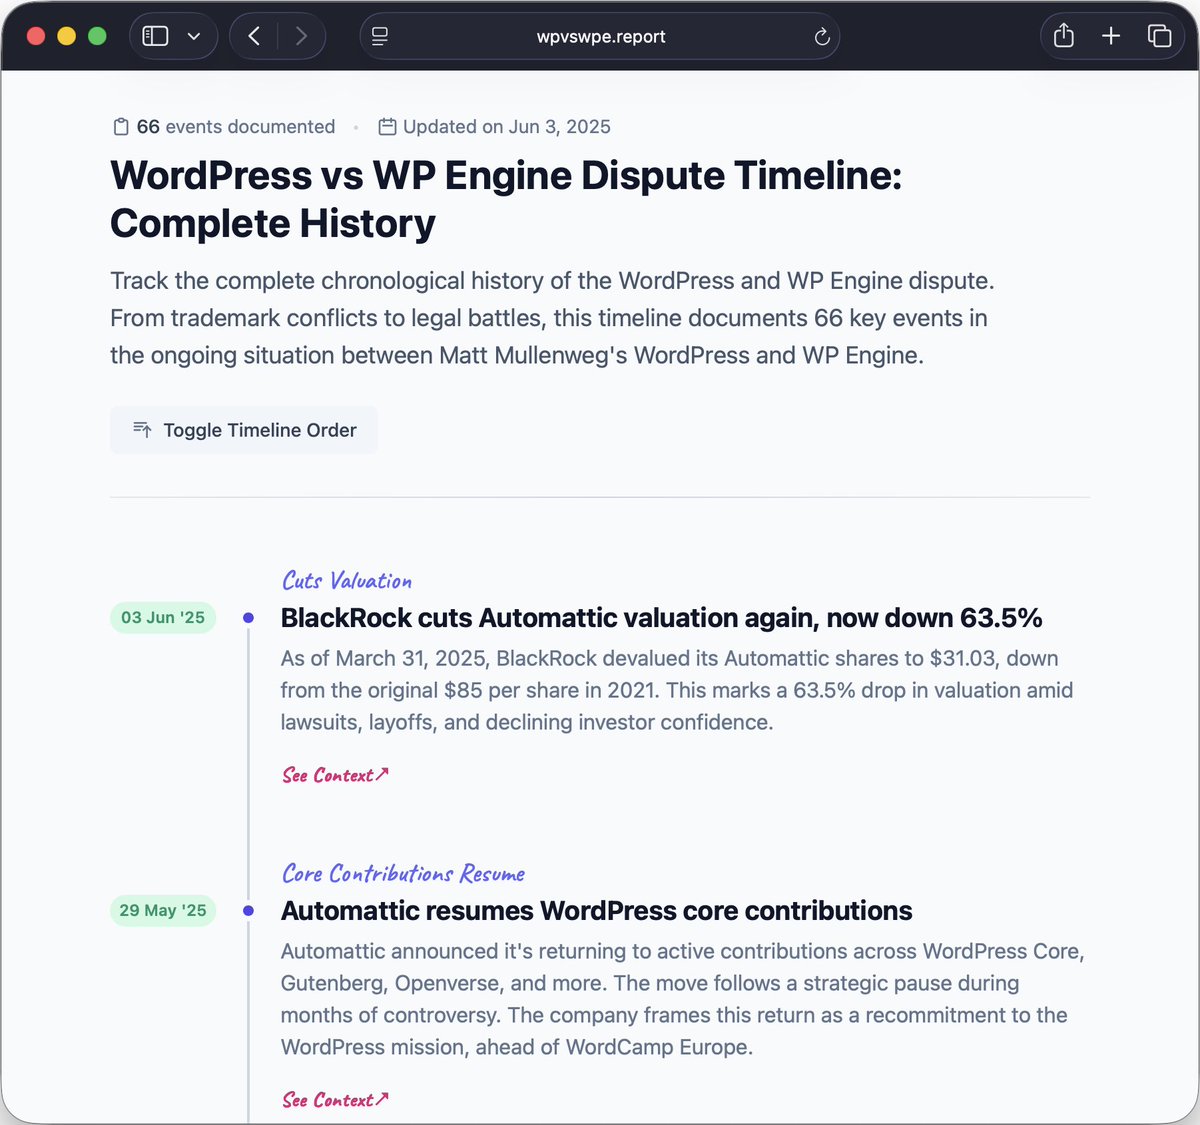
Task: Click the Cuts Valuation tag label
Action: point(346,581)
